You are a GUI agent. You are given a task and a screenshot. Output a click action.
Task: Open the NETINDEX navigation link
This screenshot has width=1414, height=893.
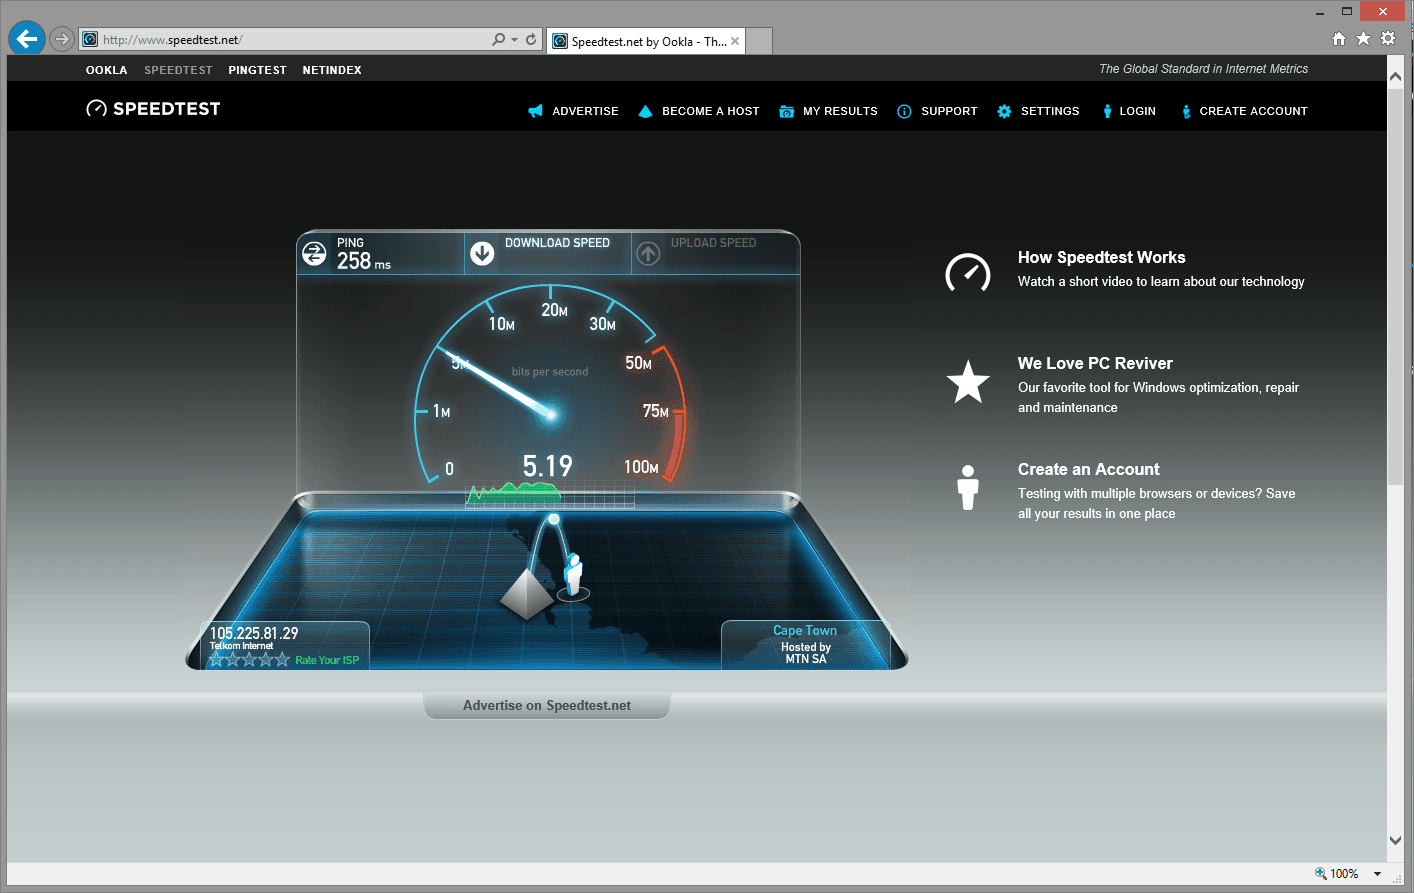(332, 70)
